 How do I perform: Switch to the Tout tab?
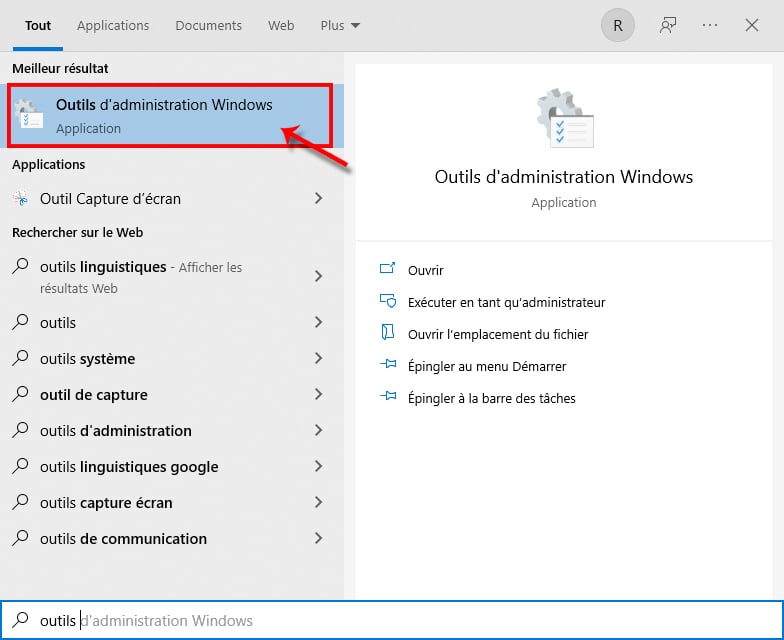38,26
